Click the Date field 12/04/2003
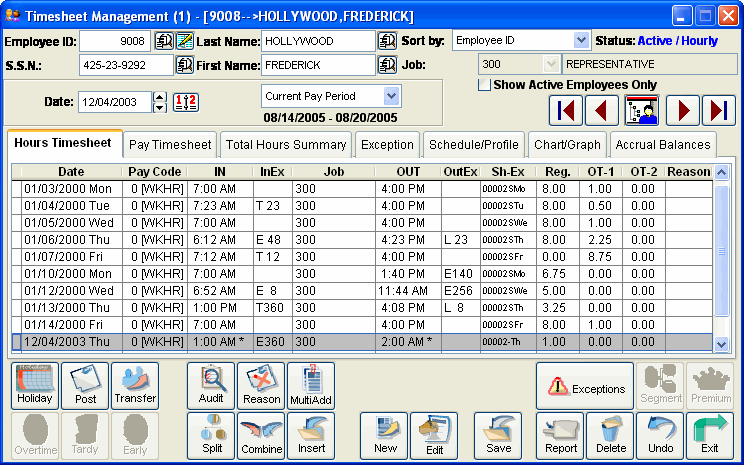The image size is (744, 465). 115,102
